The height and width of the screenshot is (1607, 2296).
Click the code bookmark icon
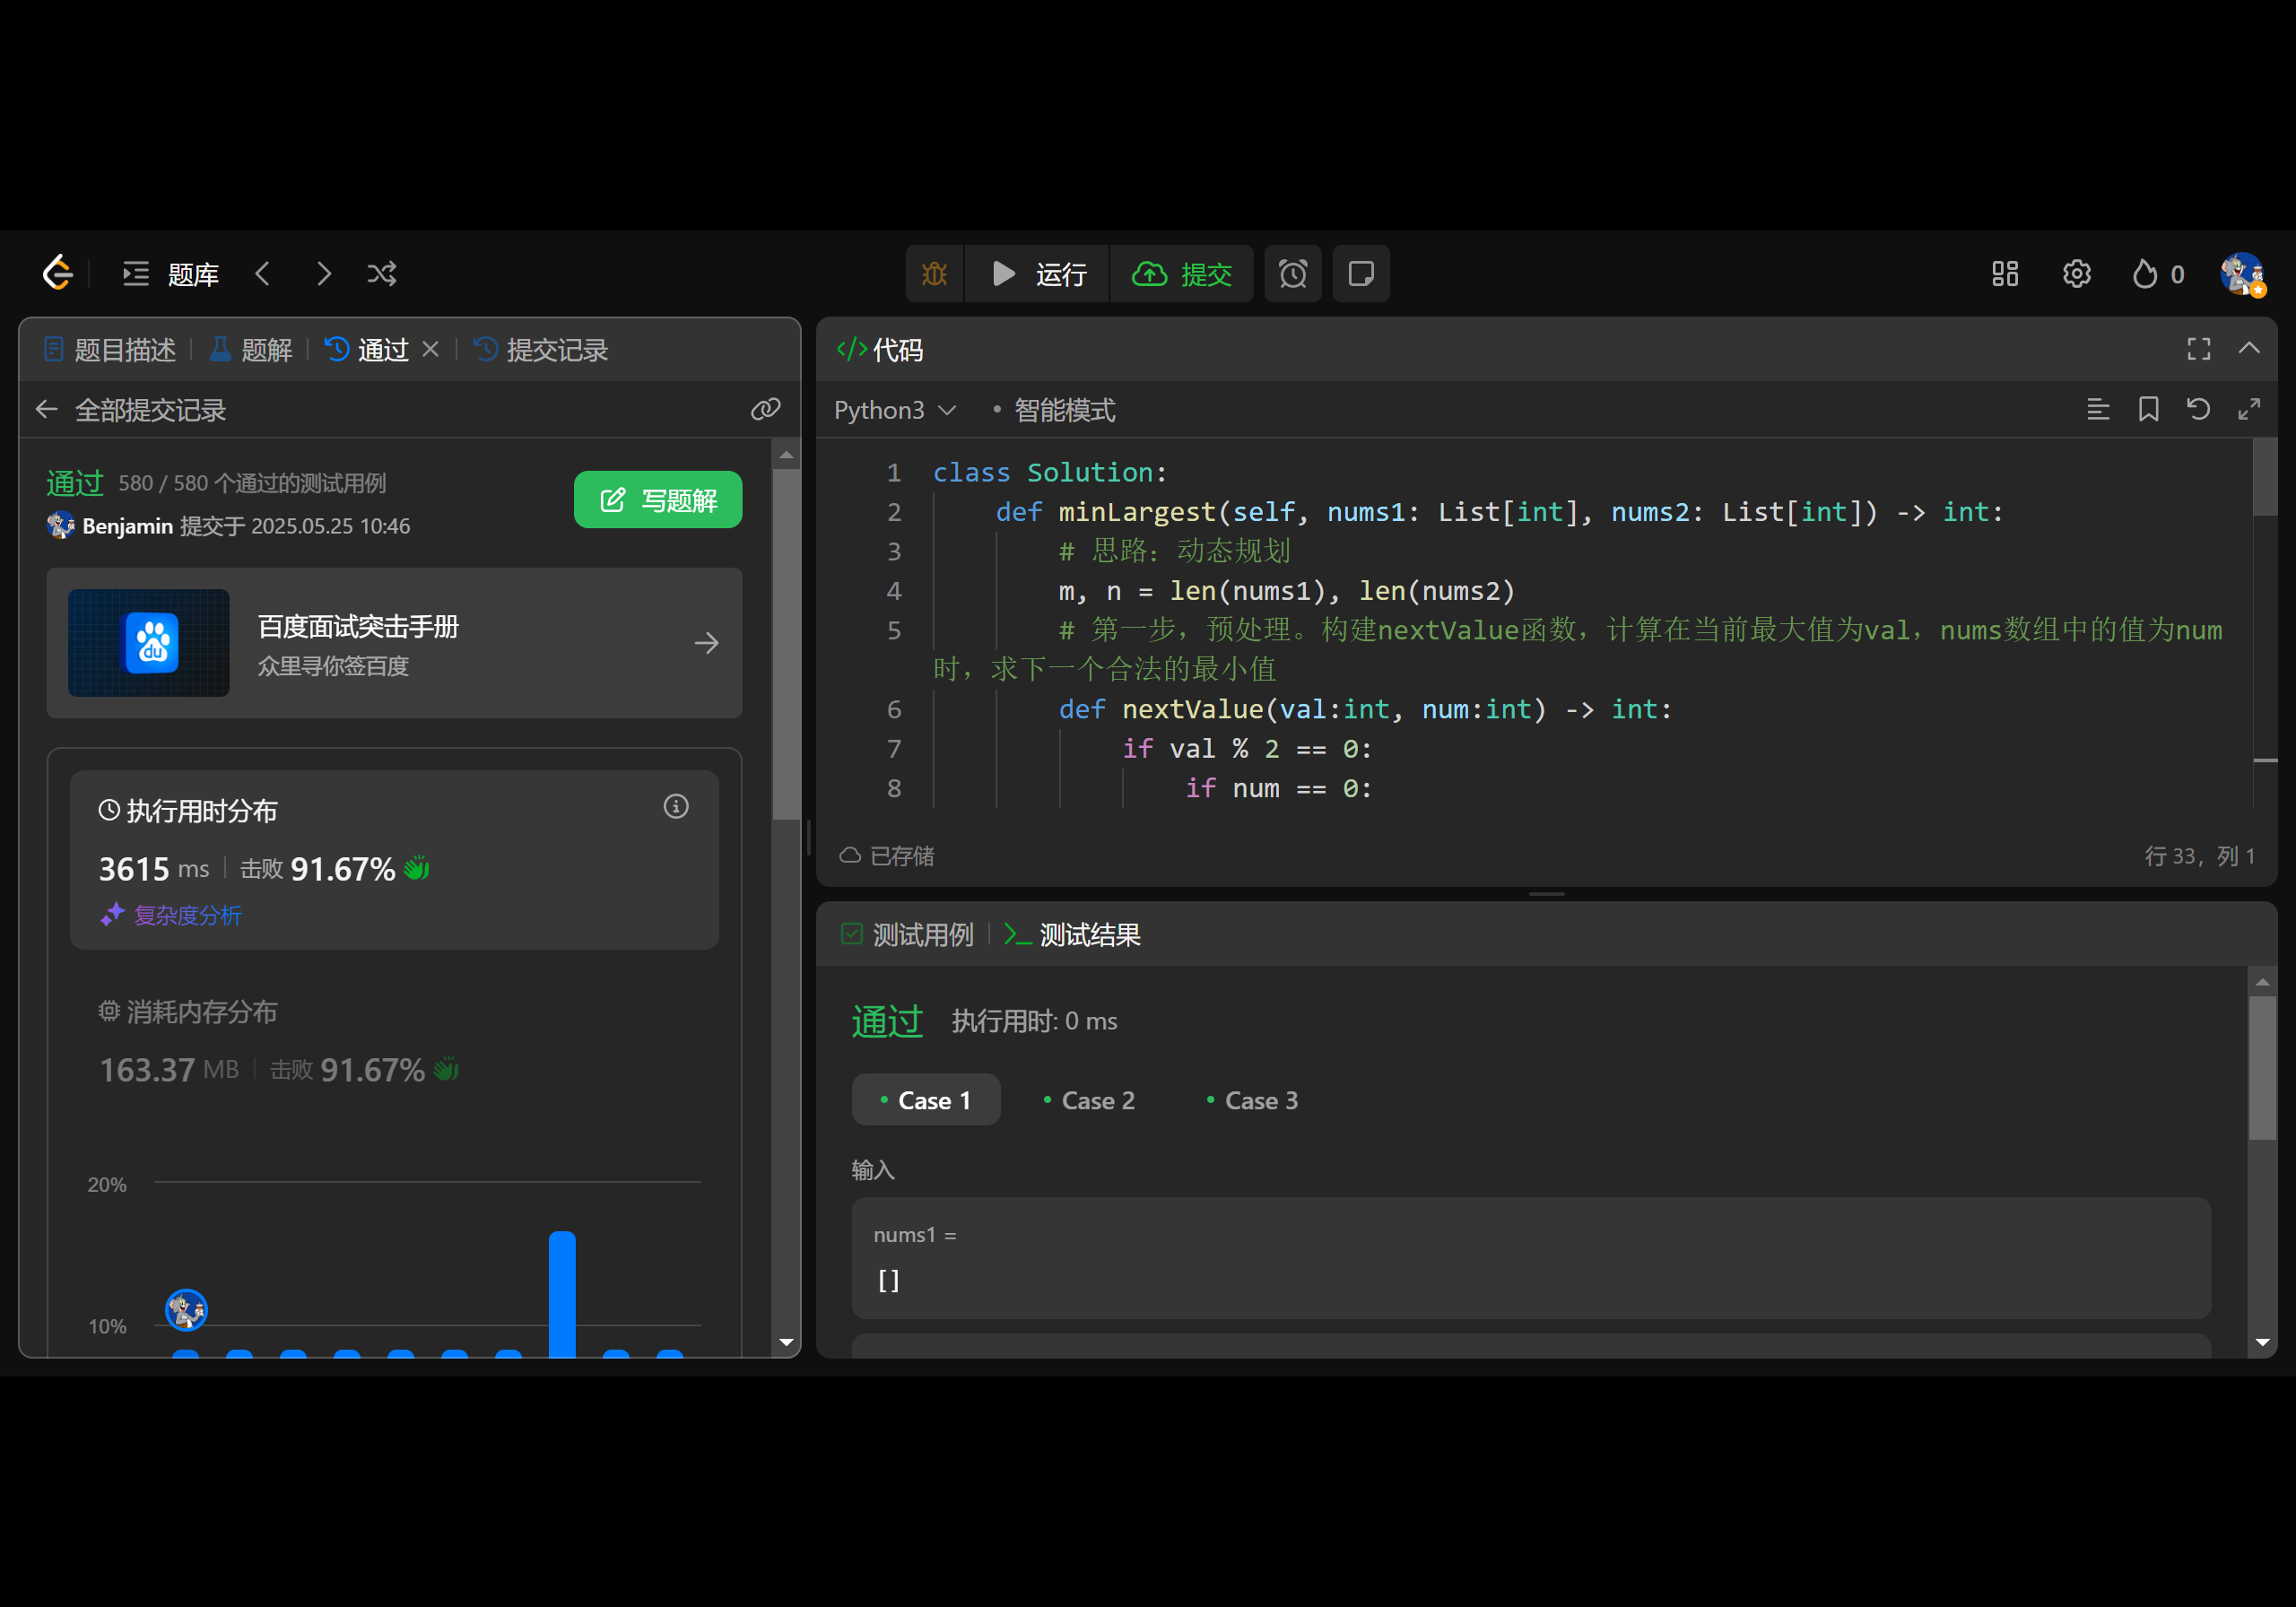coord(2148,409)
